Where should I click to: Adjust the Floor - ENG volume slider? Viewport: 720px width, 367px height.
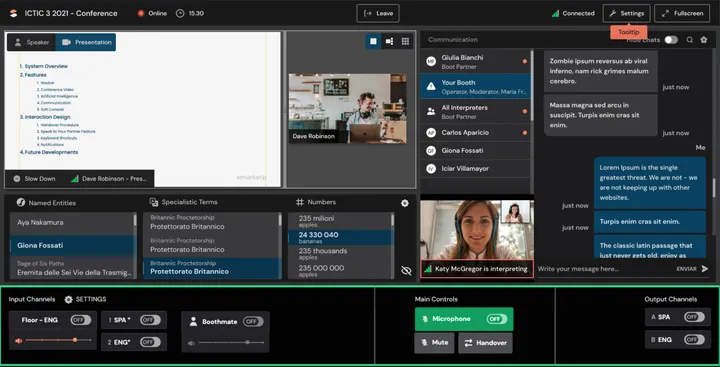58,340
